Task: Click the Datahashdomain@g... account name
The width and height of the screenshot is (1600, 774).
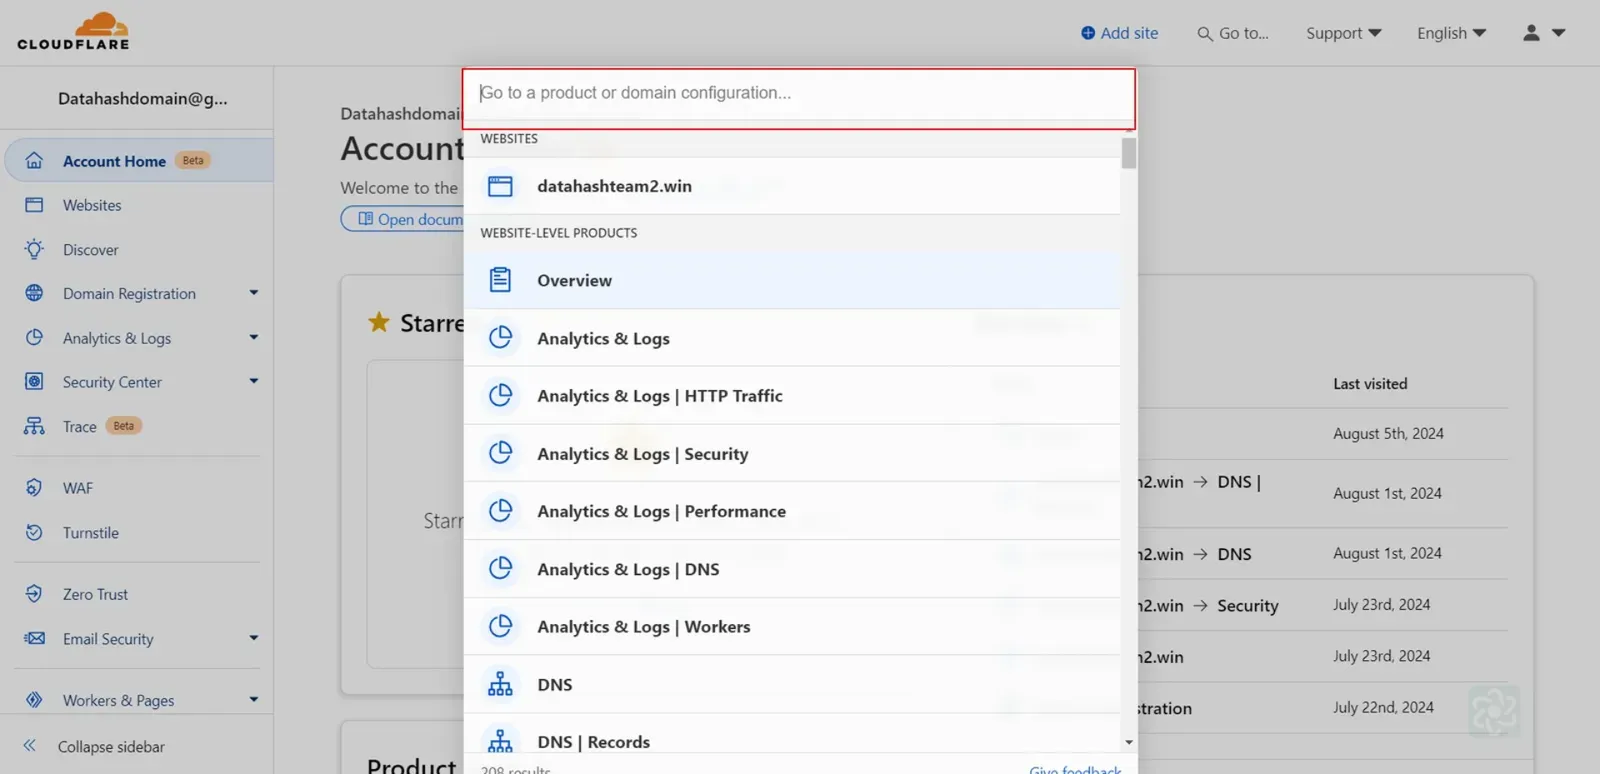Action: (x=143, y=98)
